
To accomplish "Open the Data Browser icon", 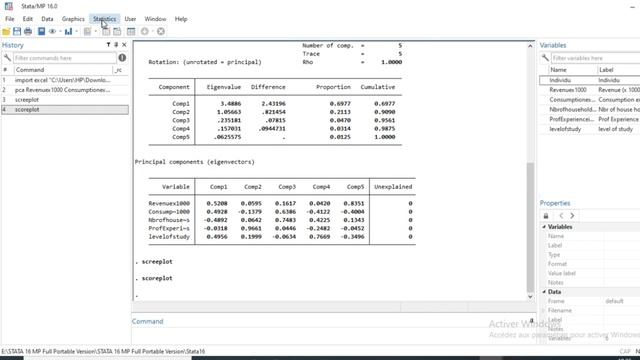I will pyautogui.click(x=117, y=31).
